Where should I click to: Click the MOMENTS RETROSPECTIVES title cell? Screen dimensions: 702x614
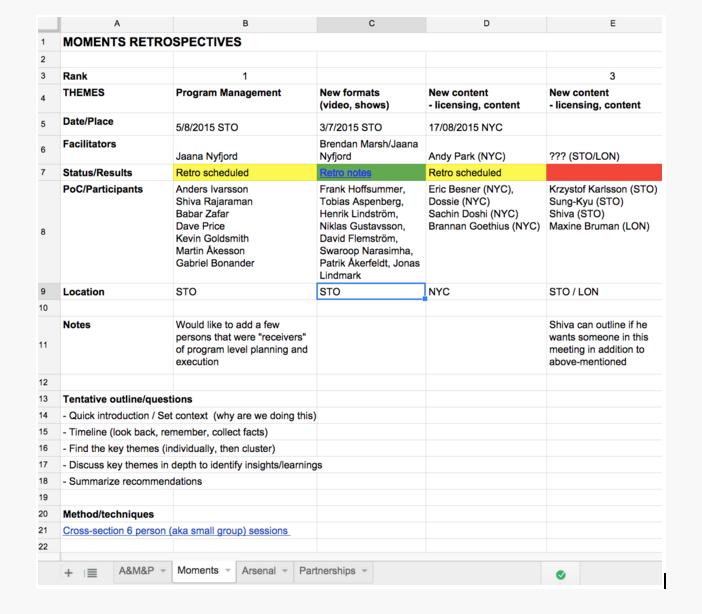point(152,42)
